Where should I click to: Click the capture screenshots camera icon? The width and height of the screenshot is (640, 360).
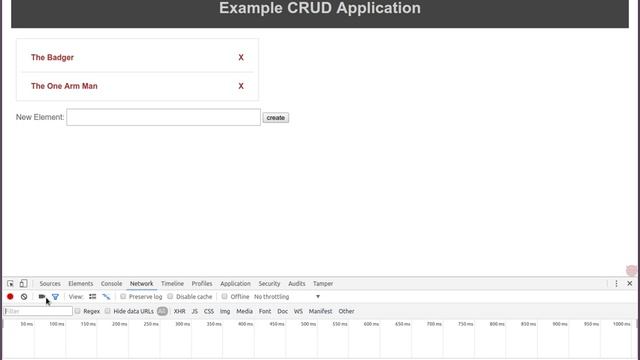pyautogui.click(x=42, y=297)
